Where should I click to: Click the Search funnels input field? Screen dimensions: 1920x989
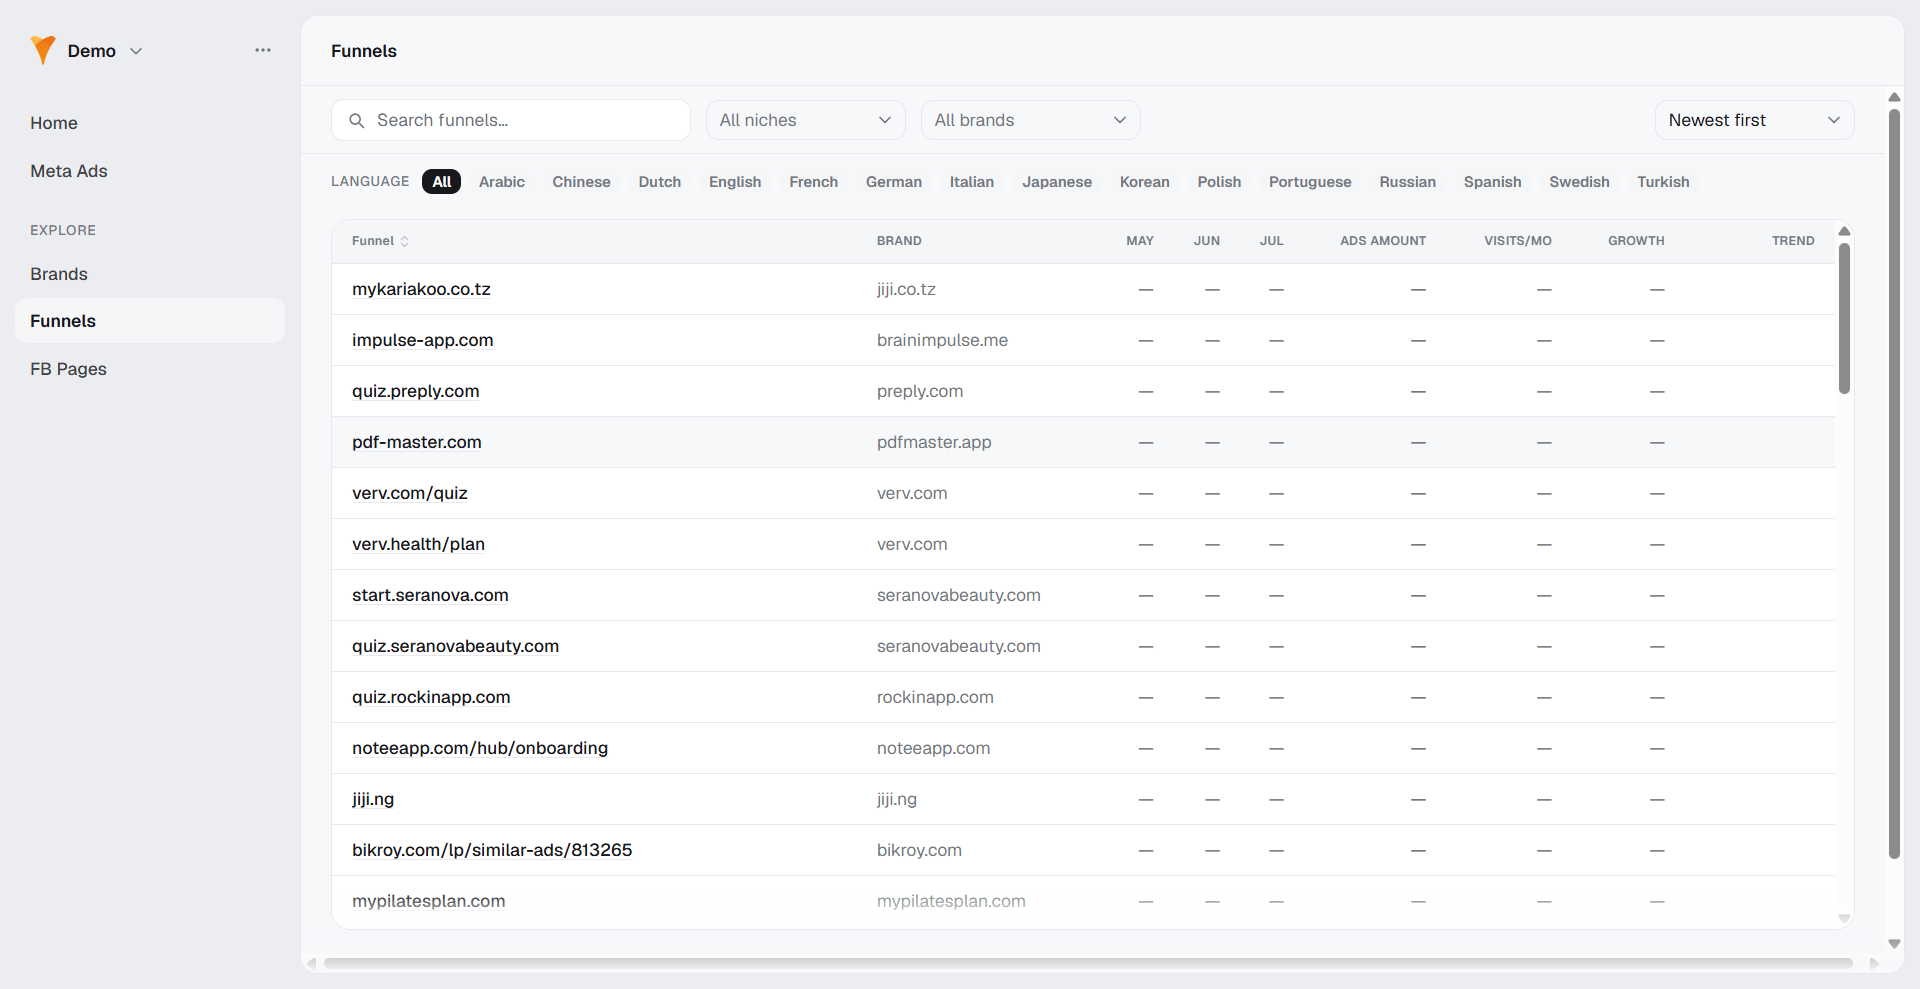pos(511,120)
